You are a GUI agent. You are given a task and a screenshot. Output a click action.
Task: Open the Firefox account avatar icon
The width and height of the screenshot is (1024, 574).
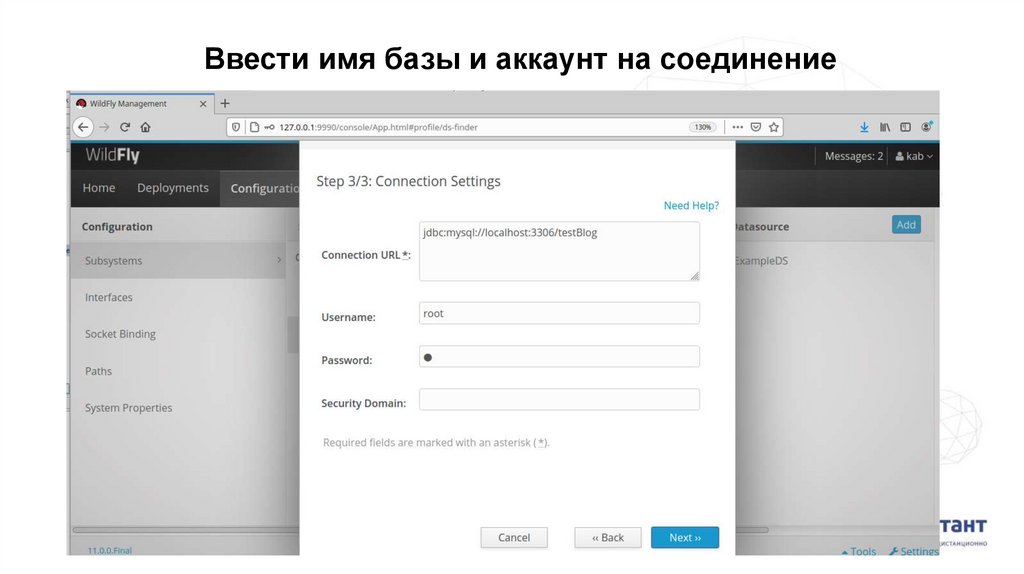(x=927, y=127)
